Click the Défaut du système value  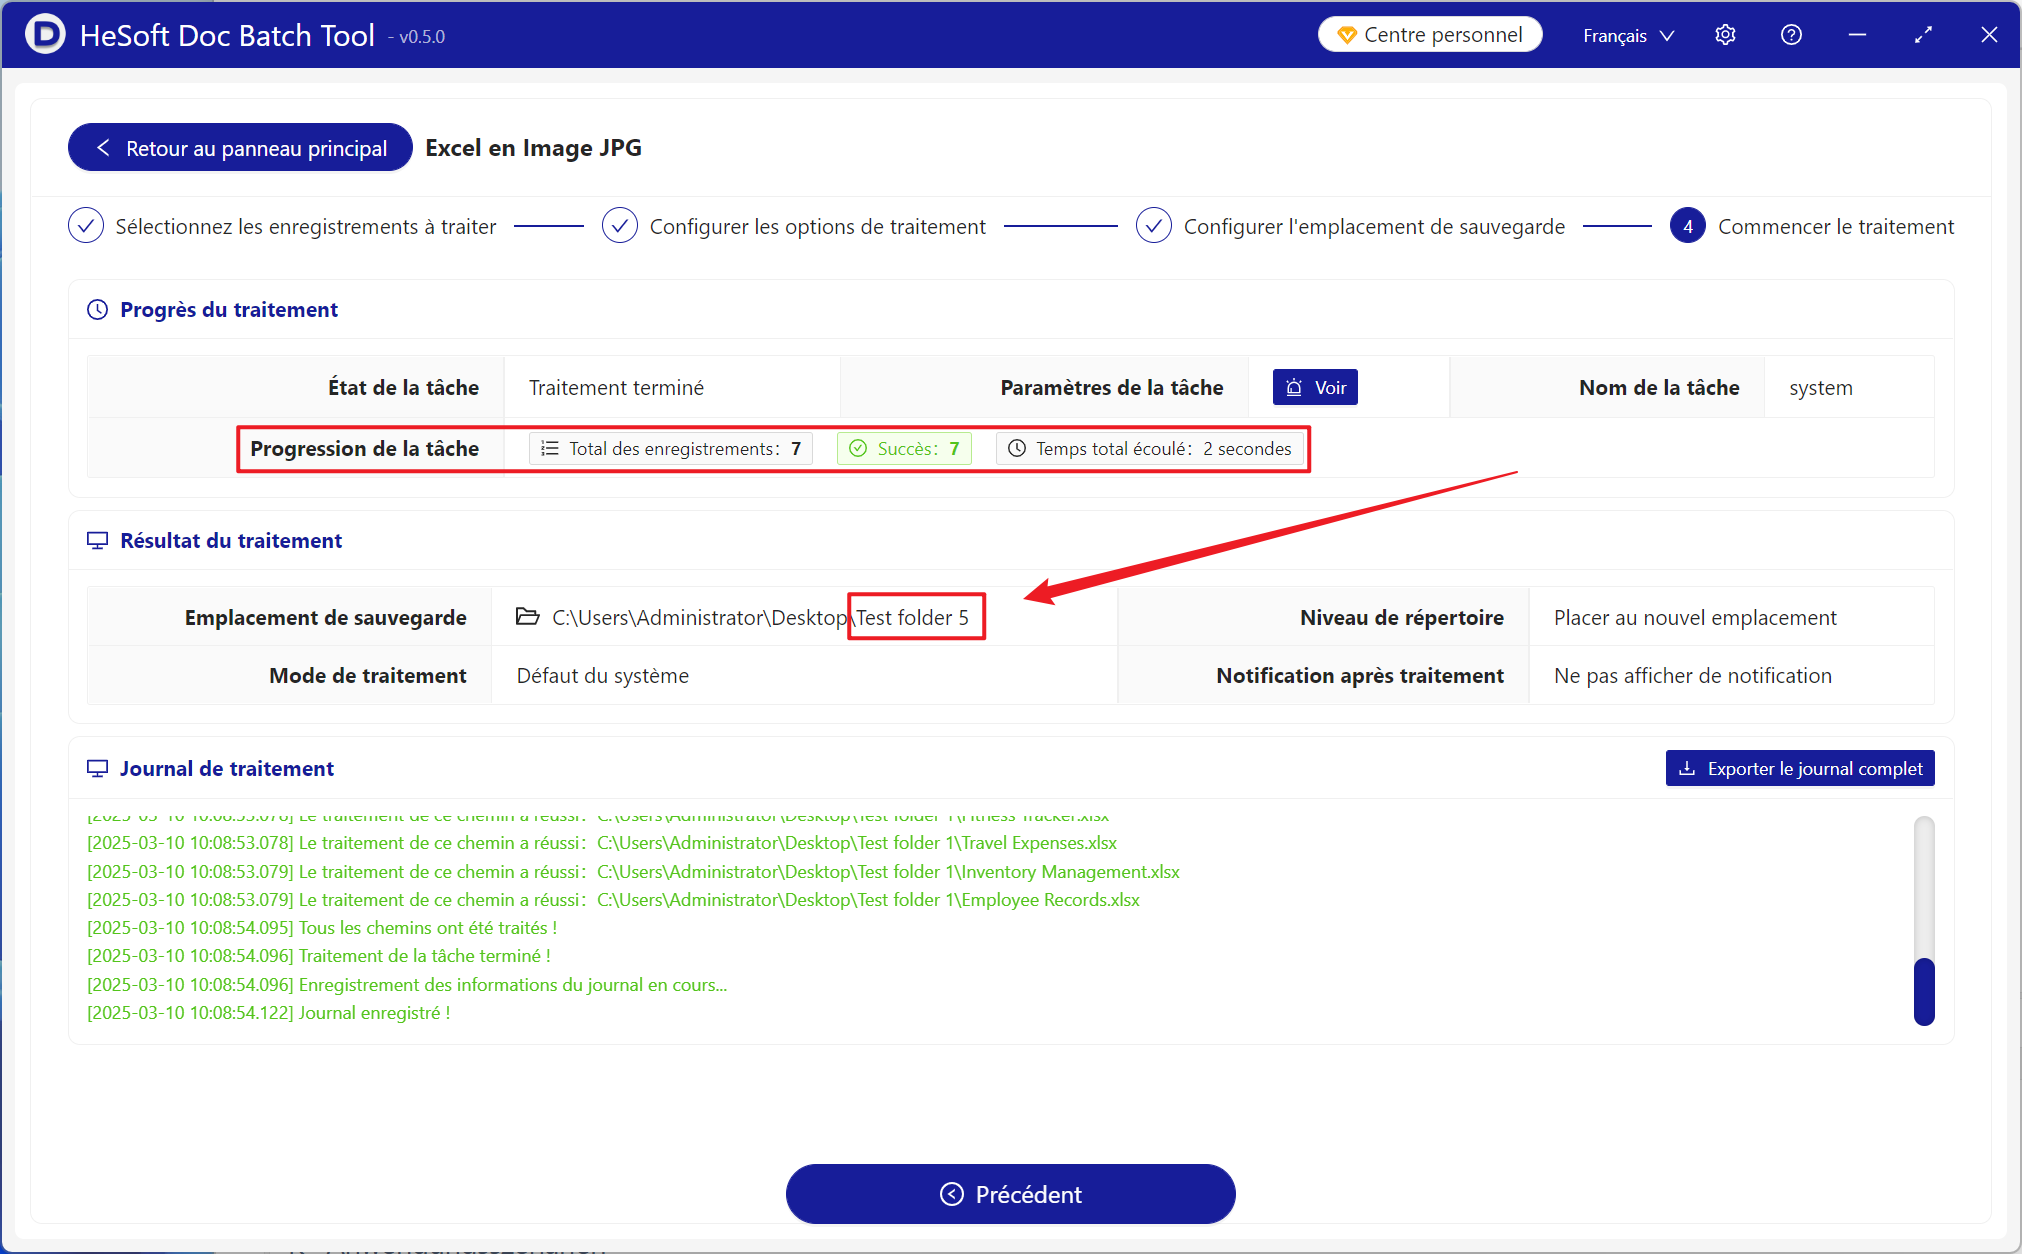603,676
